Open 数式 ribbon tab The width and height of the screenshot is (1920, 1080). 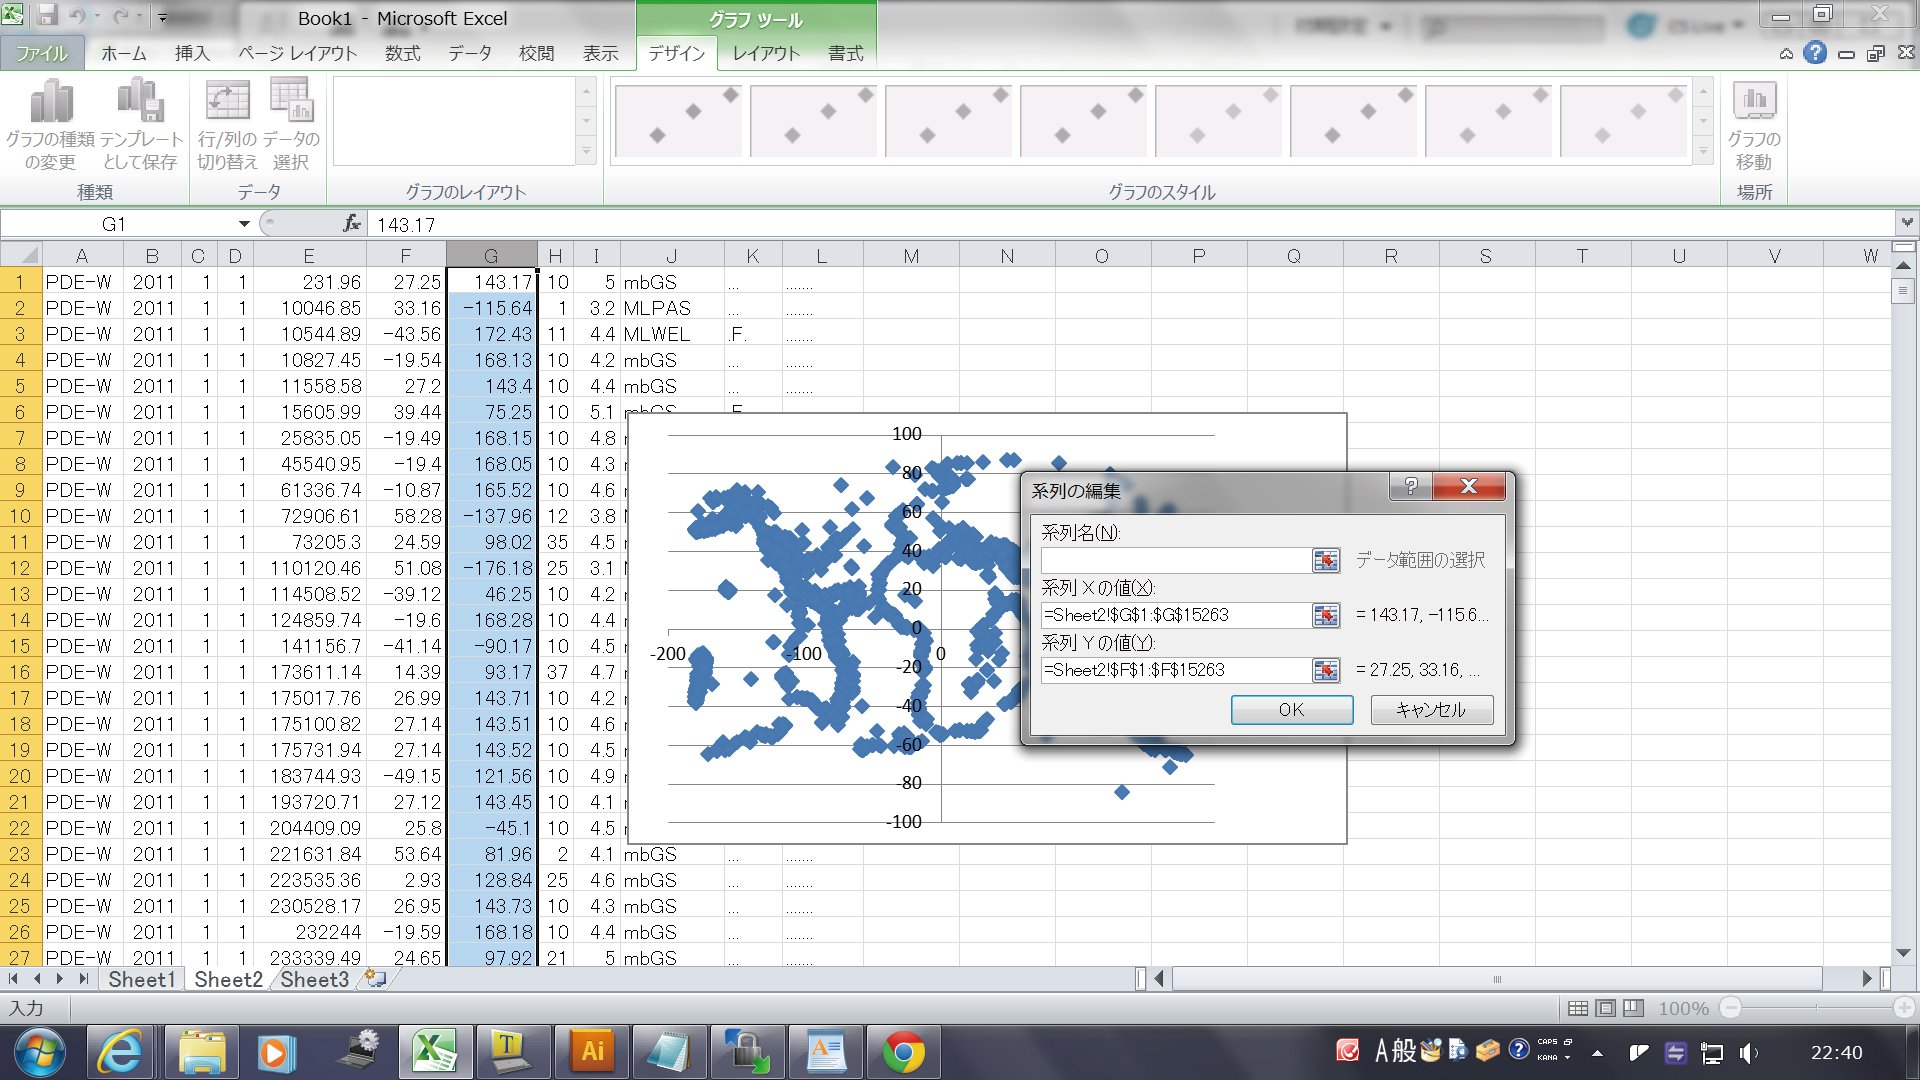pyautogui.click(x=403, y=54)
